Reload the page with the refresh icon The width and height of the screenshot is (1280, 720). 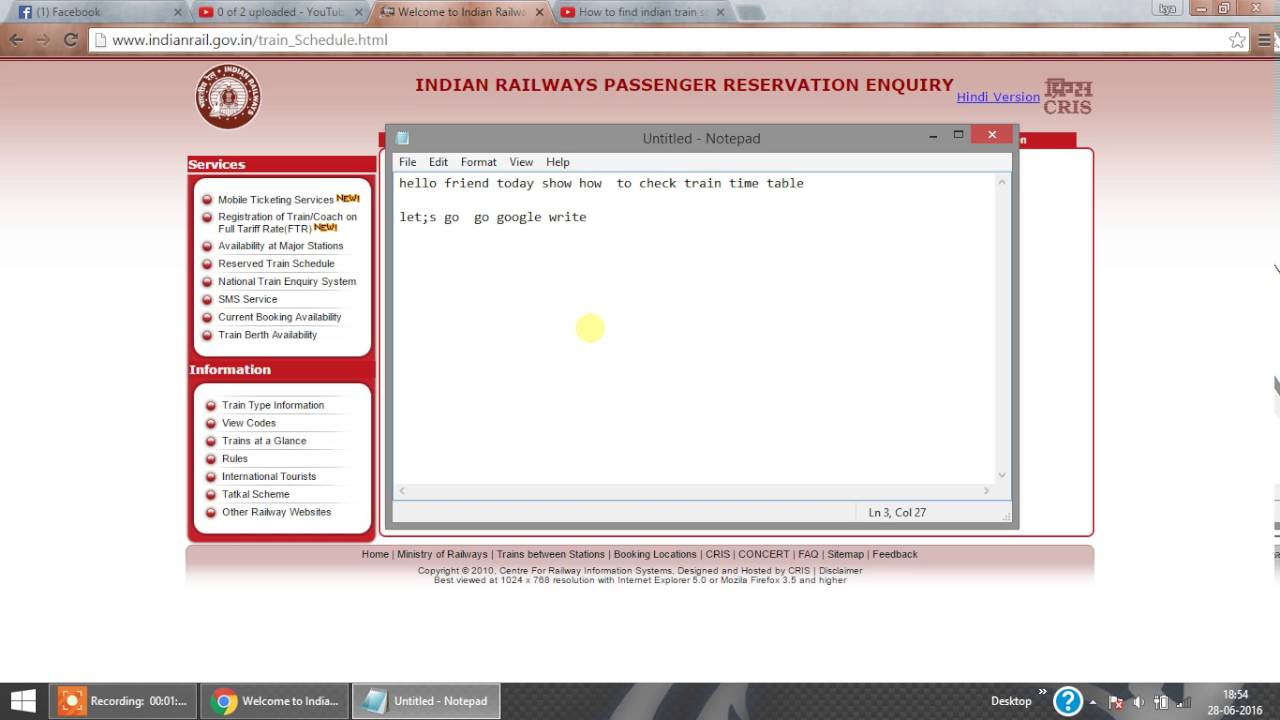point(70,40)
